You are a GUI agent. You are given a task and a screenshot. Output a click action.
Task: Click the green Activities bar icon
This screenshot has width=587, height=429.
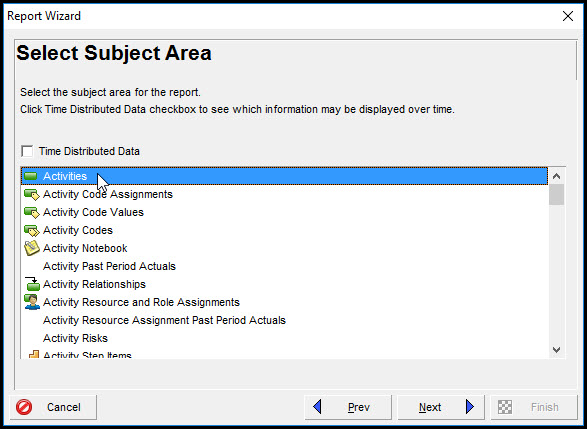click(31, 176)
